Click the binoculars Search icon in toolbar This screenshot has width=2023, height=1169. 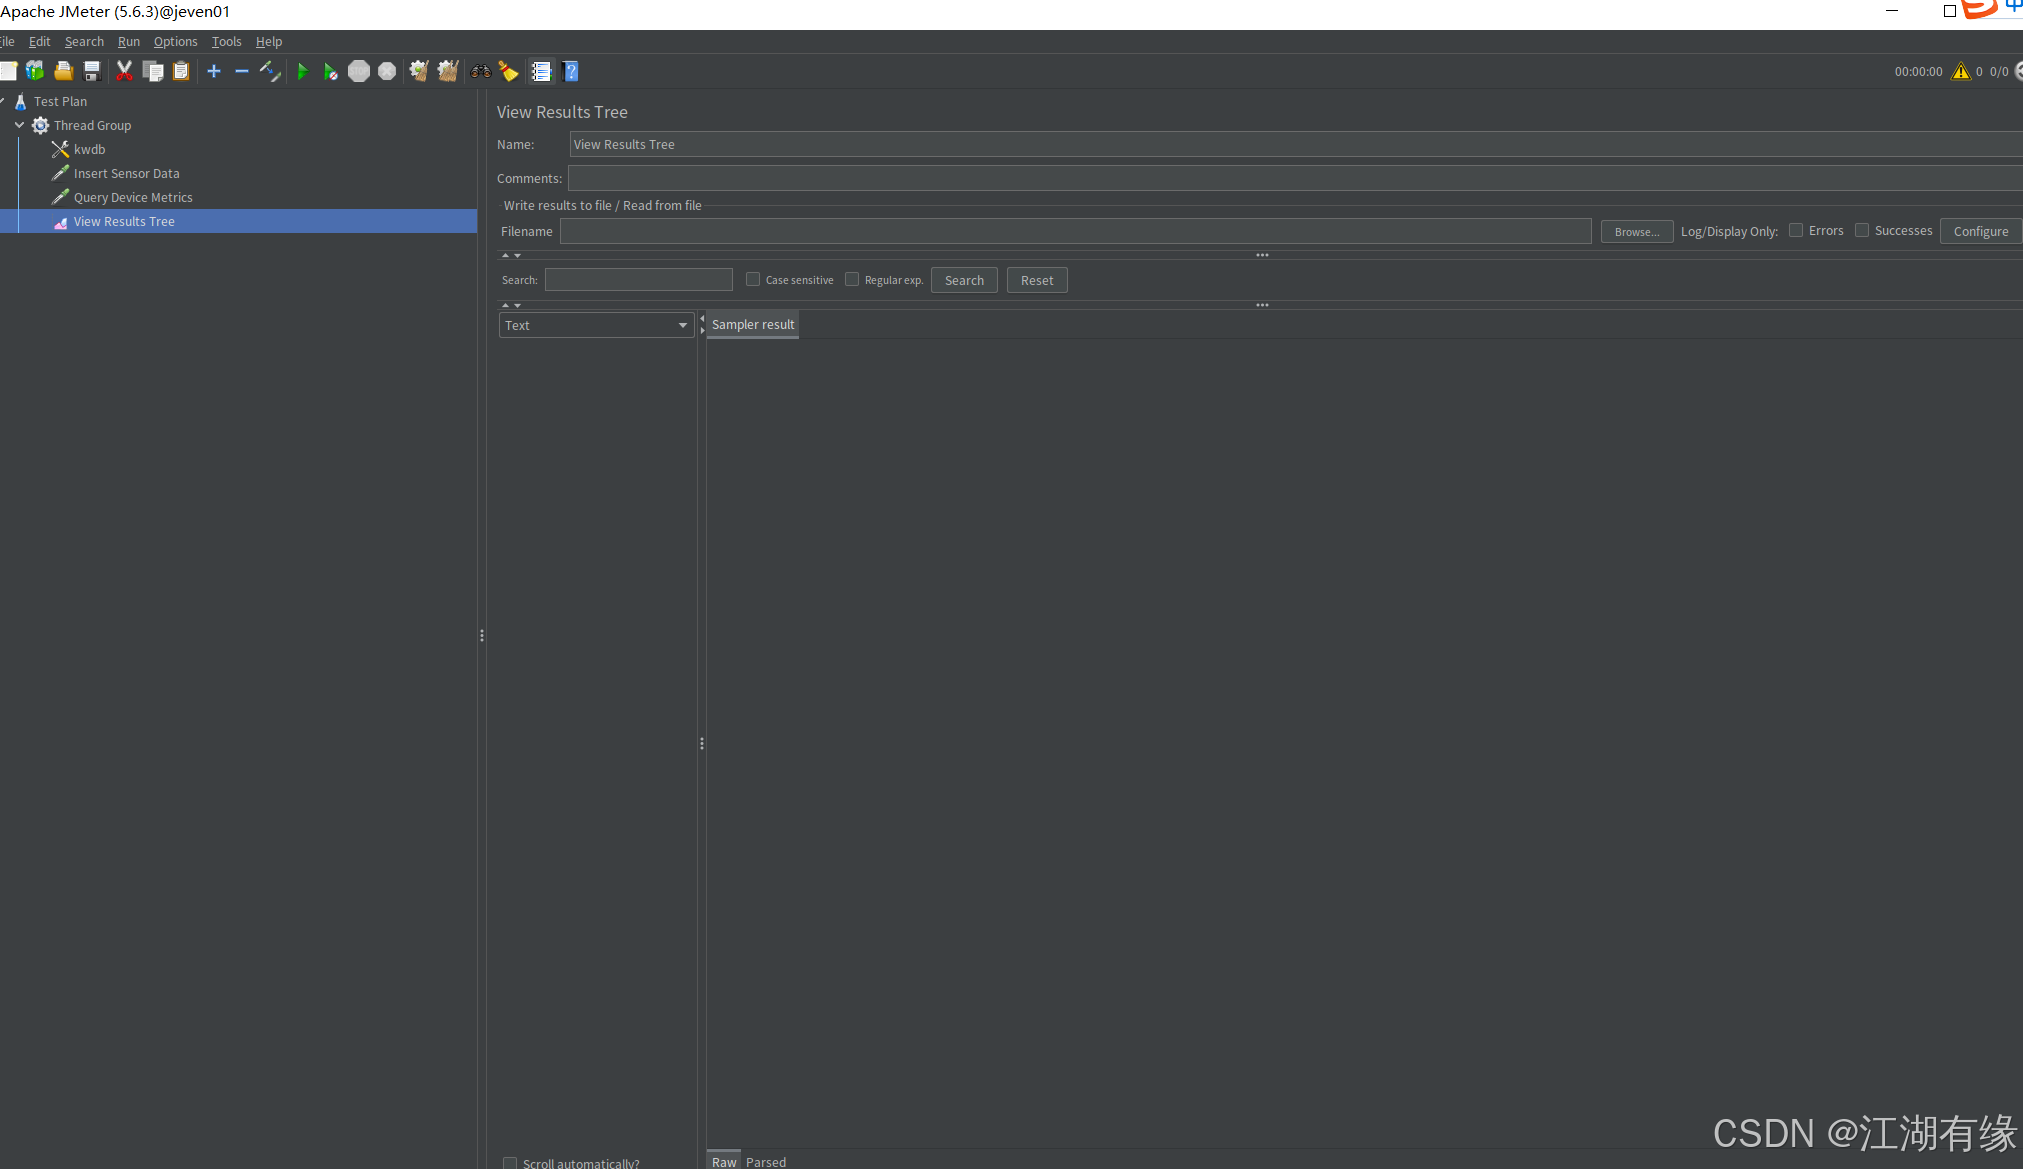tap(481, 71)
